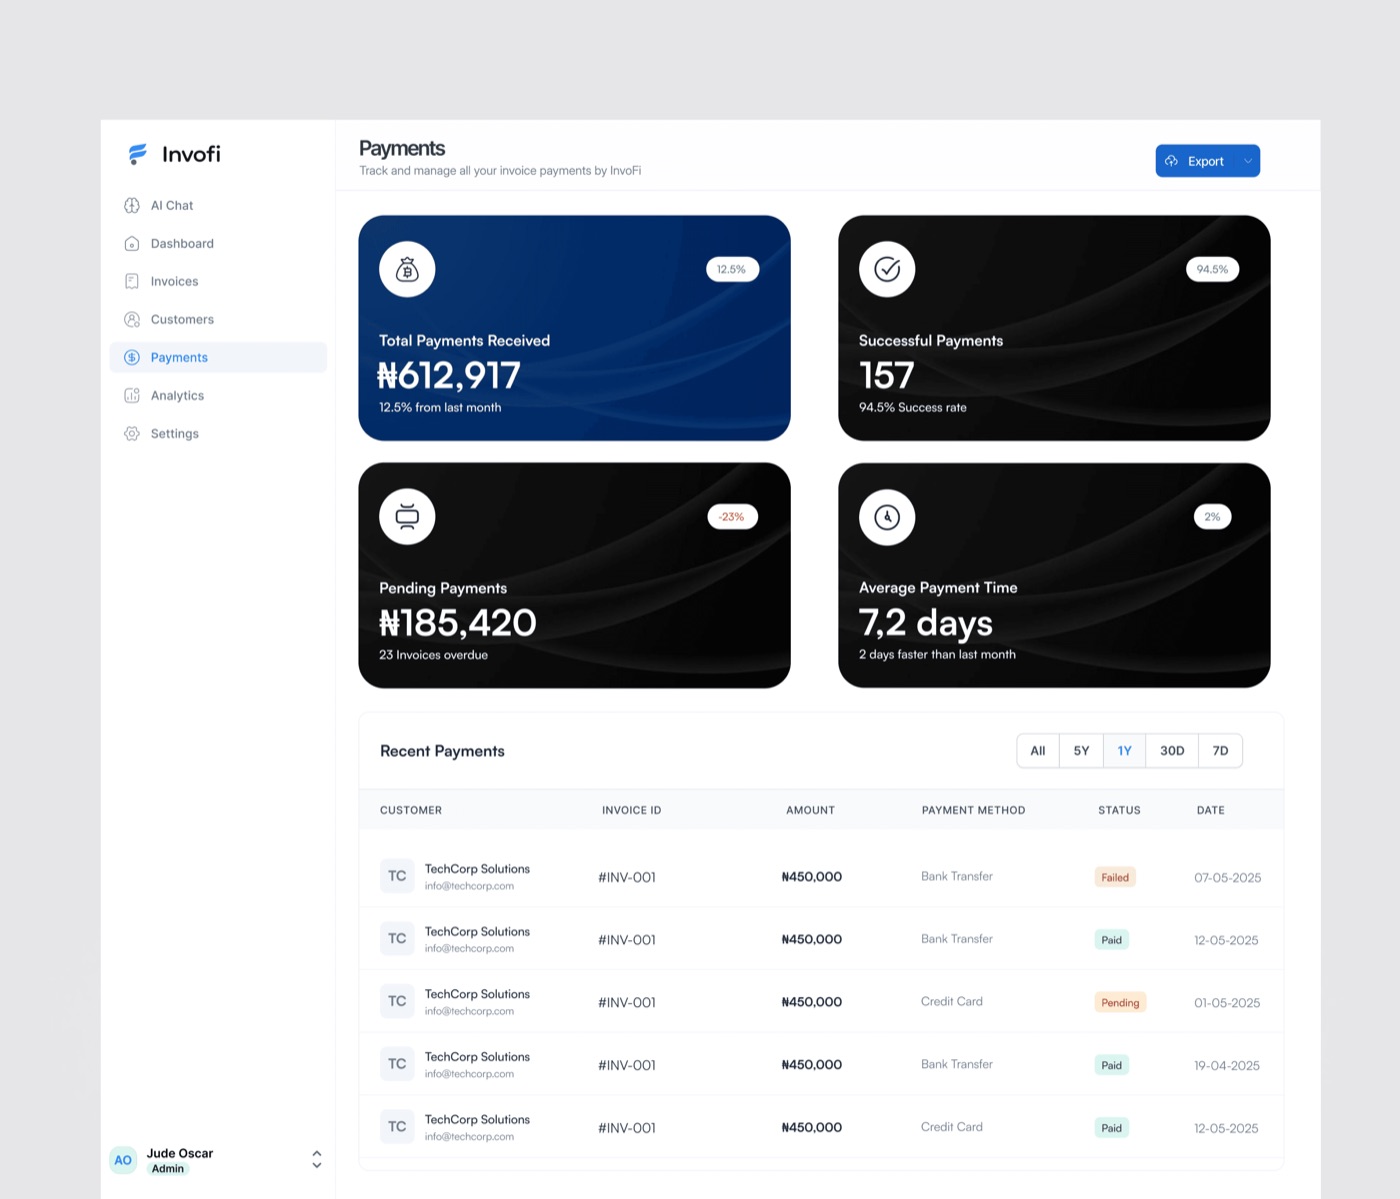Click the Dashboard home icon
The width and height of the screenshot is (1400, 1199).
[x=132, y=243]
